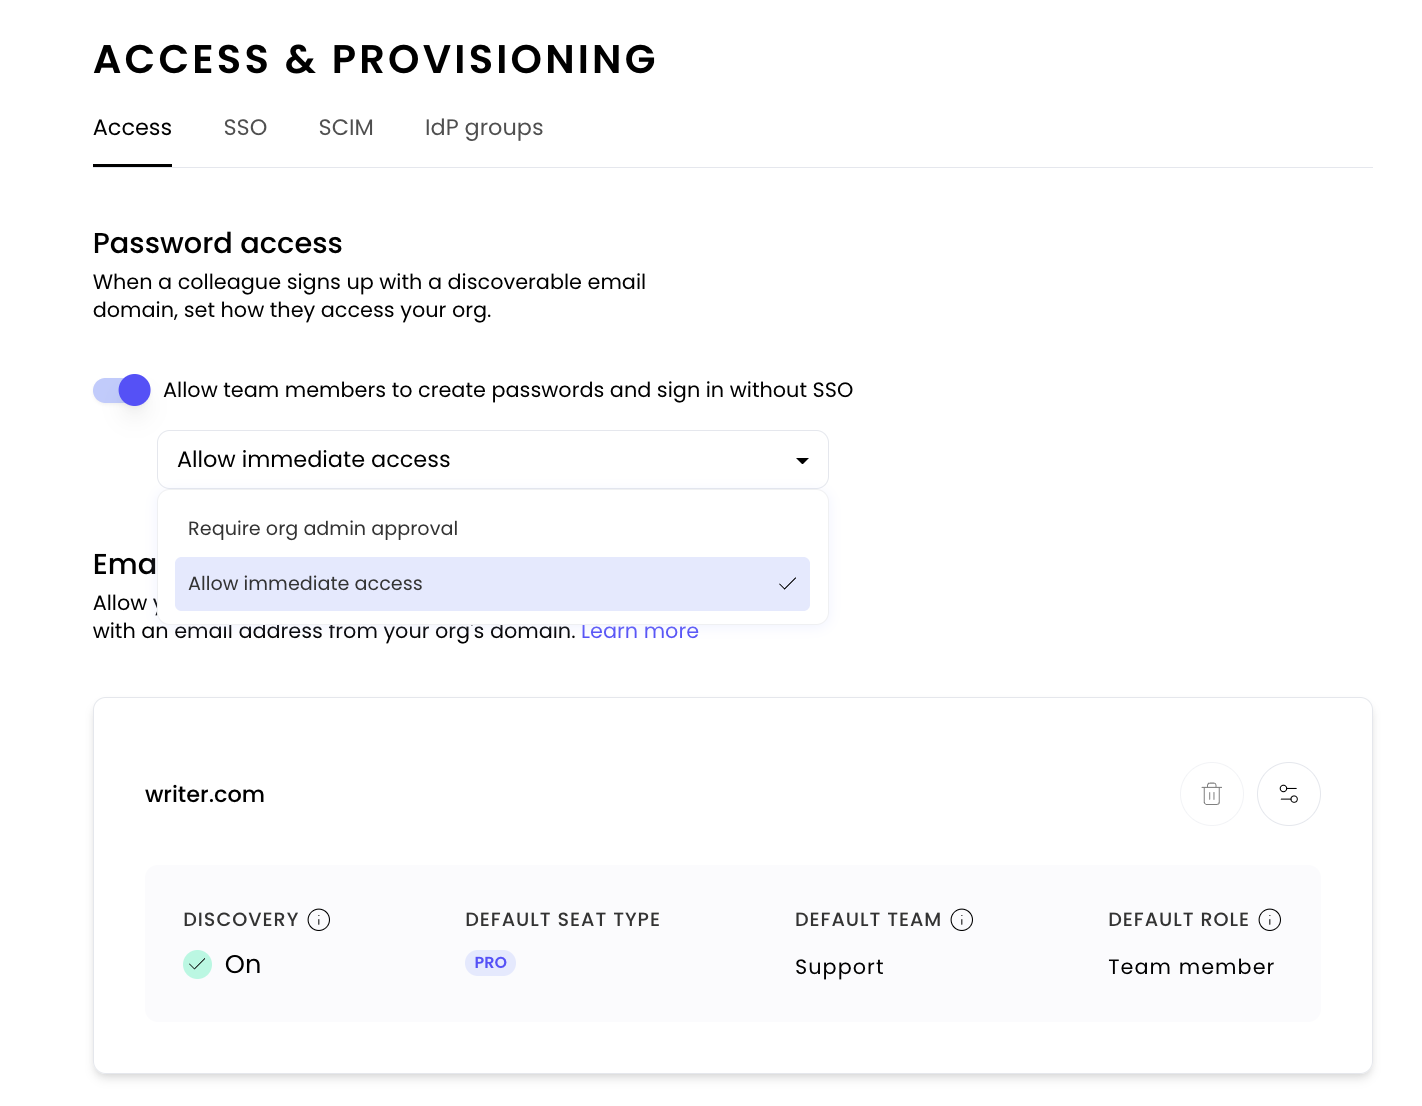The width and height of the screenshot is (1422, 1106).
Task: Open writer.com domain settings sliders icon
Action: click(1288, 794)
